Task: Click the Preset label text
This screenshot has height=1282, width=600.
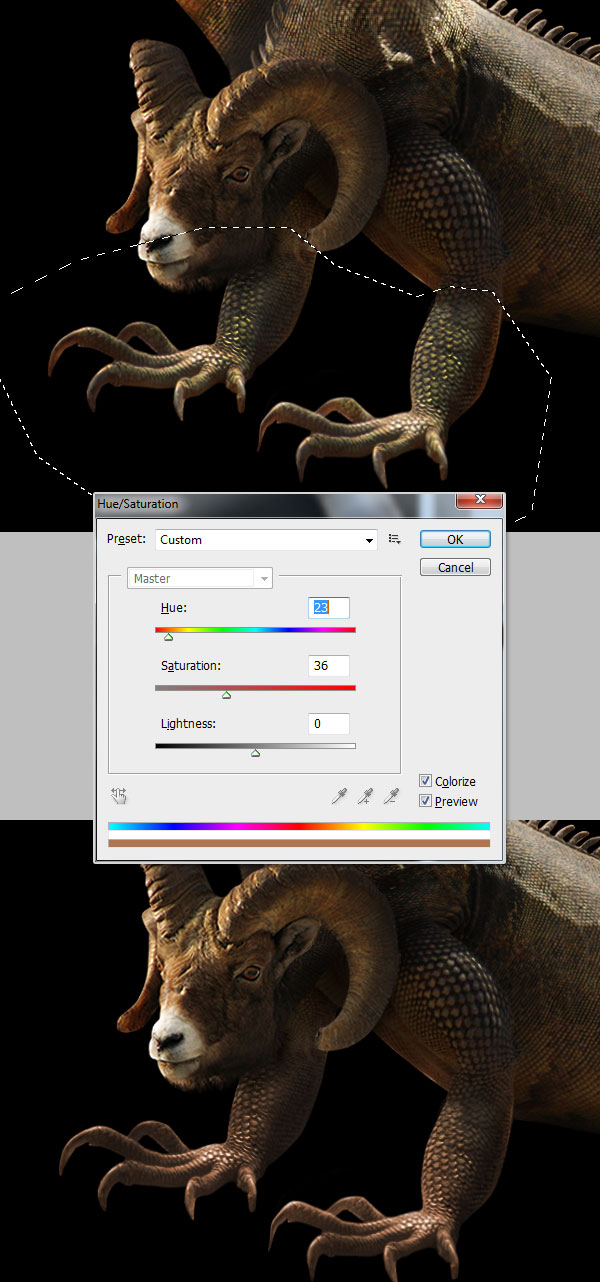Action: (x=126, y=539)
